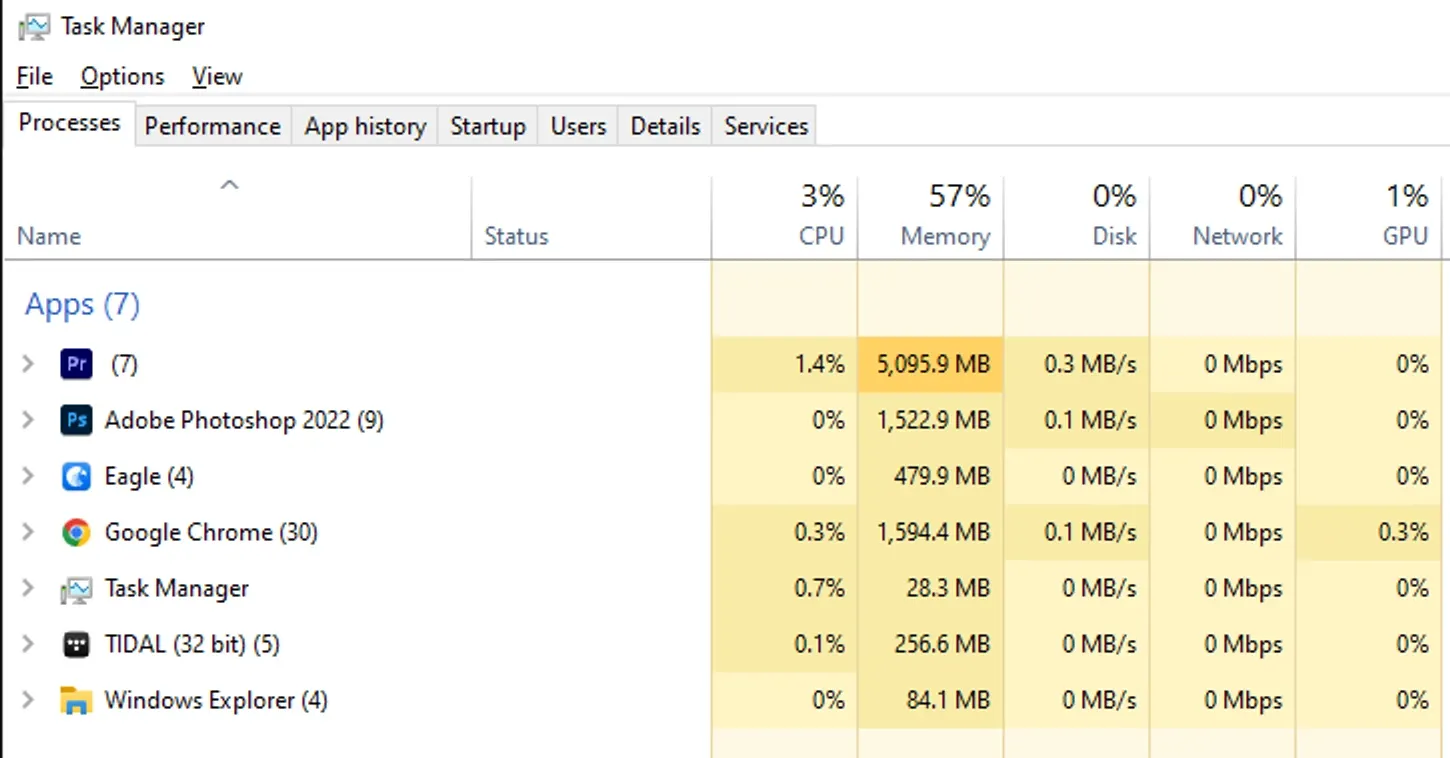
Task: Open the View menu
Action: [x=217, y=76]
